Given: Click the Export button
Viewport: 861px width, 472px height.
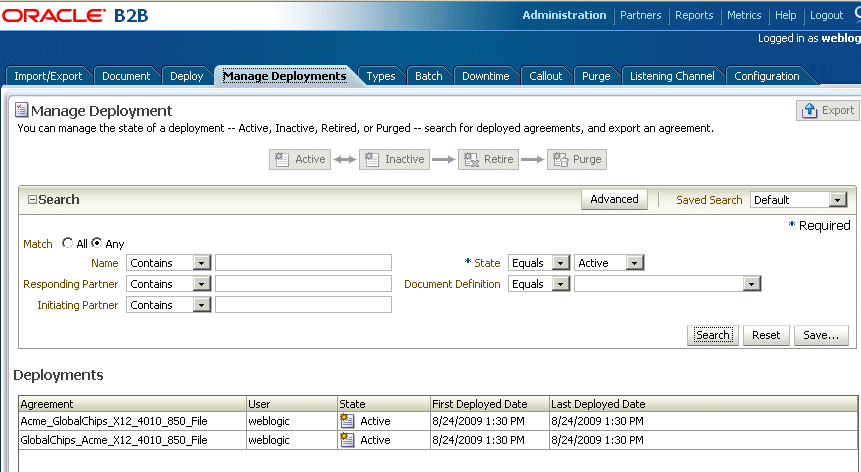Looking at the screenshot, I should point(827,110).
